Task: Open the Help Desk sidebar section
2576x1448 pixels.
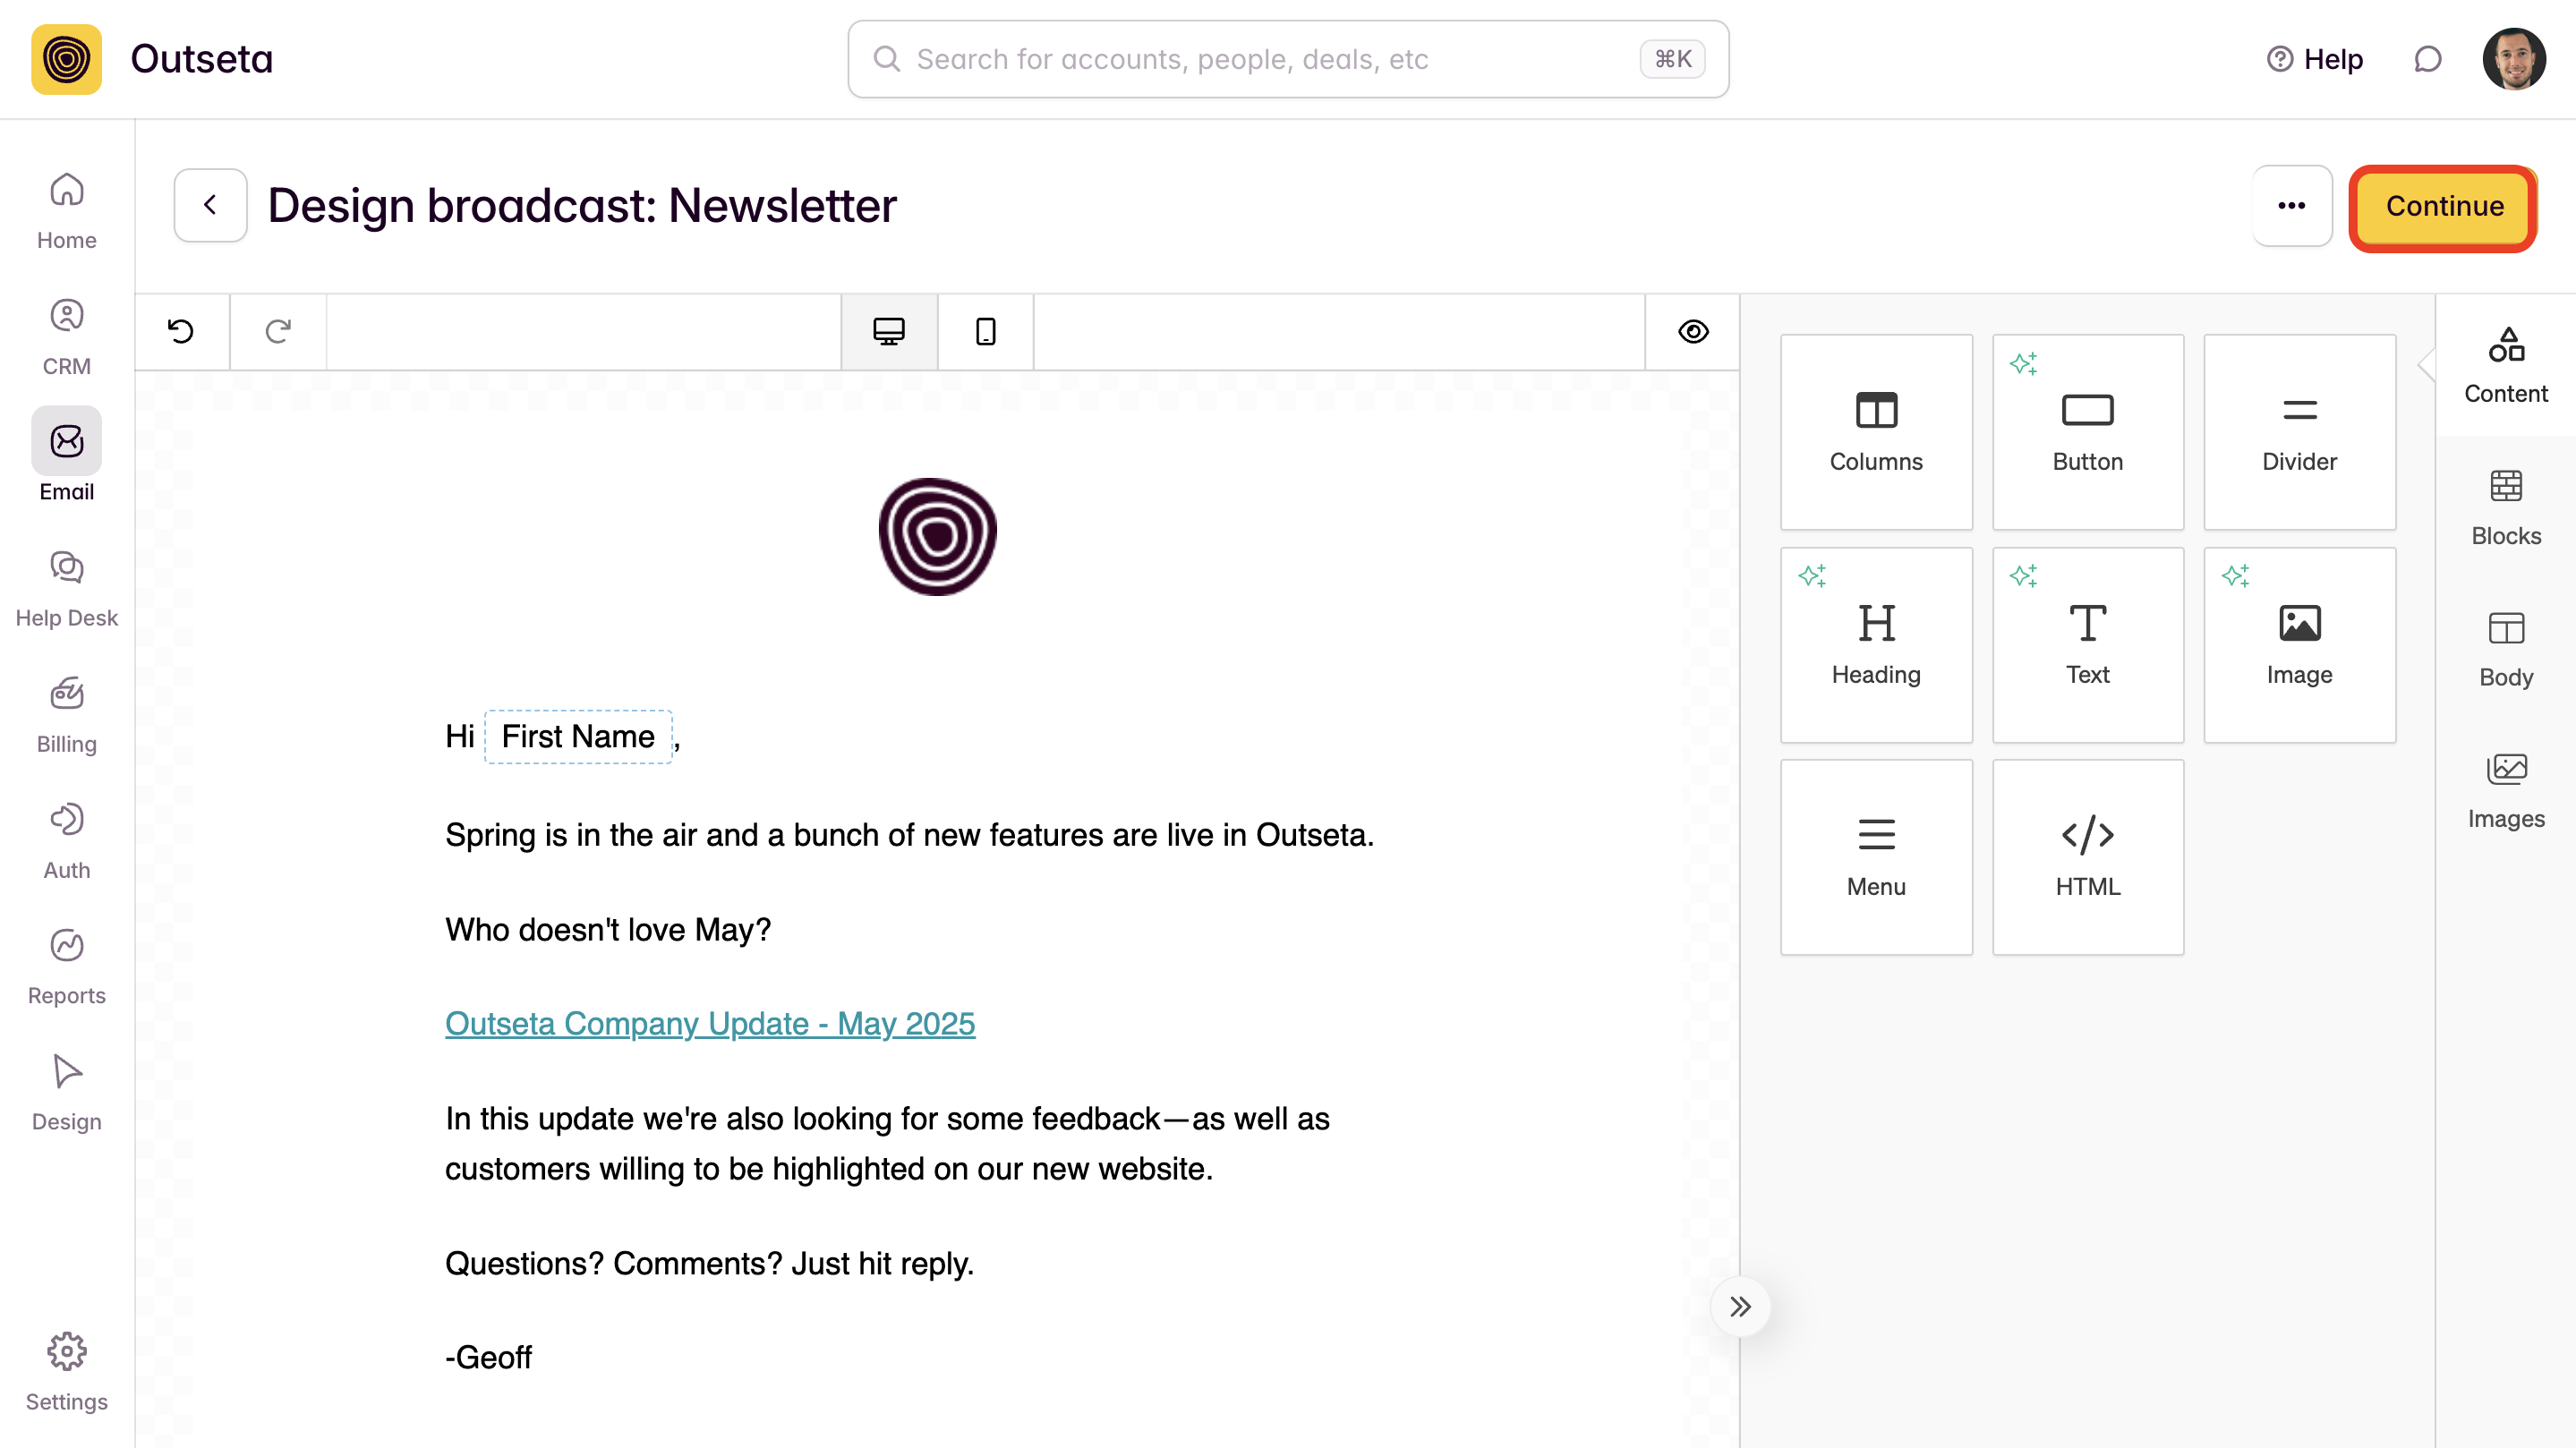Action: point(66,589)
